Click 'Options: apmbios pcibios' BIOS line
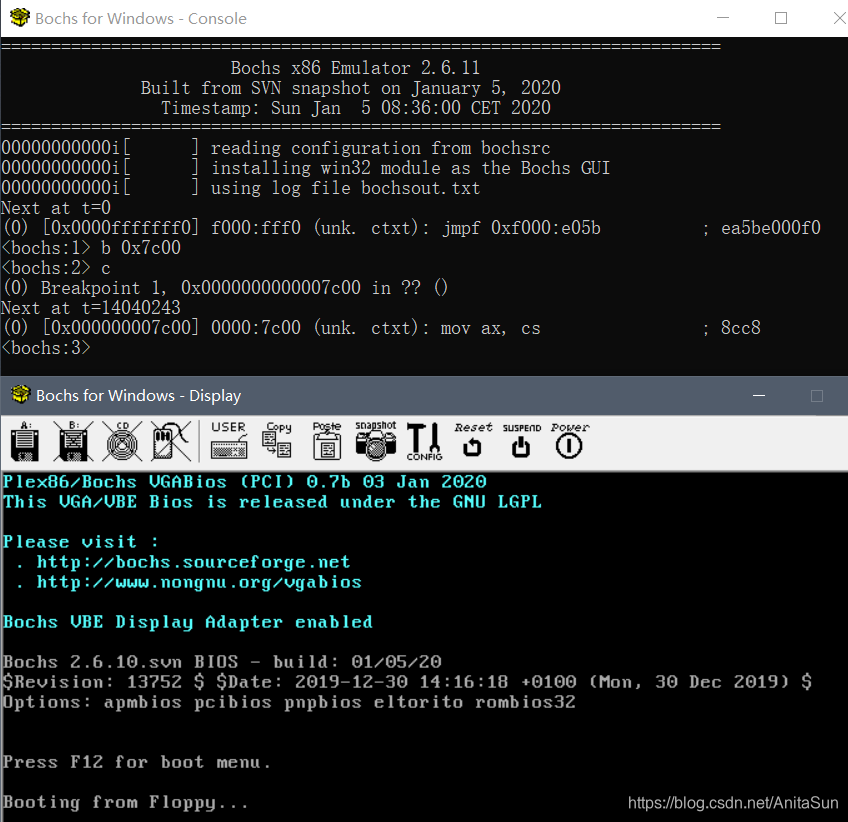Screen dimensions: 848x822 click(289, 702)
